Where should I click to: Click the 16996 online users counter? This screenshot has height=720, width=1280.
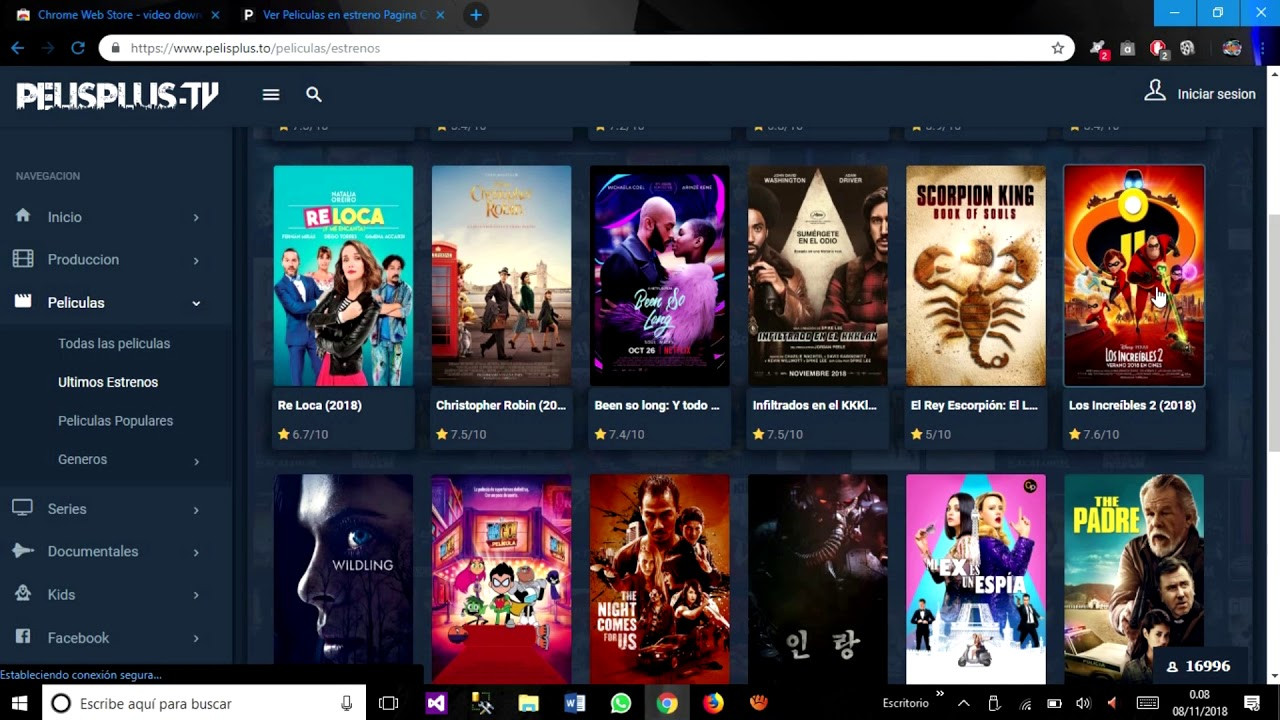tap(1198, 666)
